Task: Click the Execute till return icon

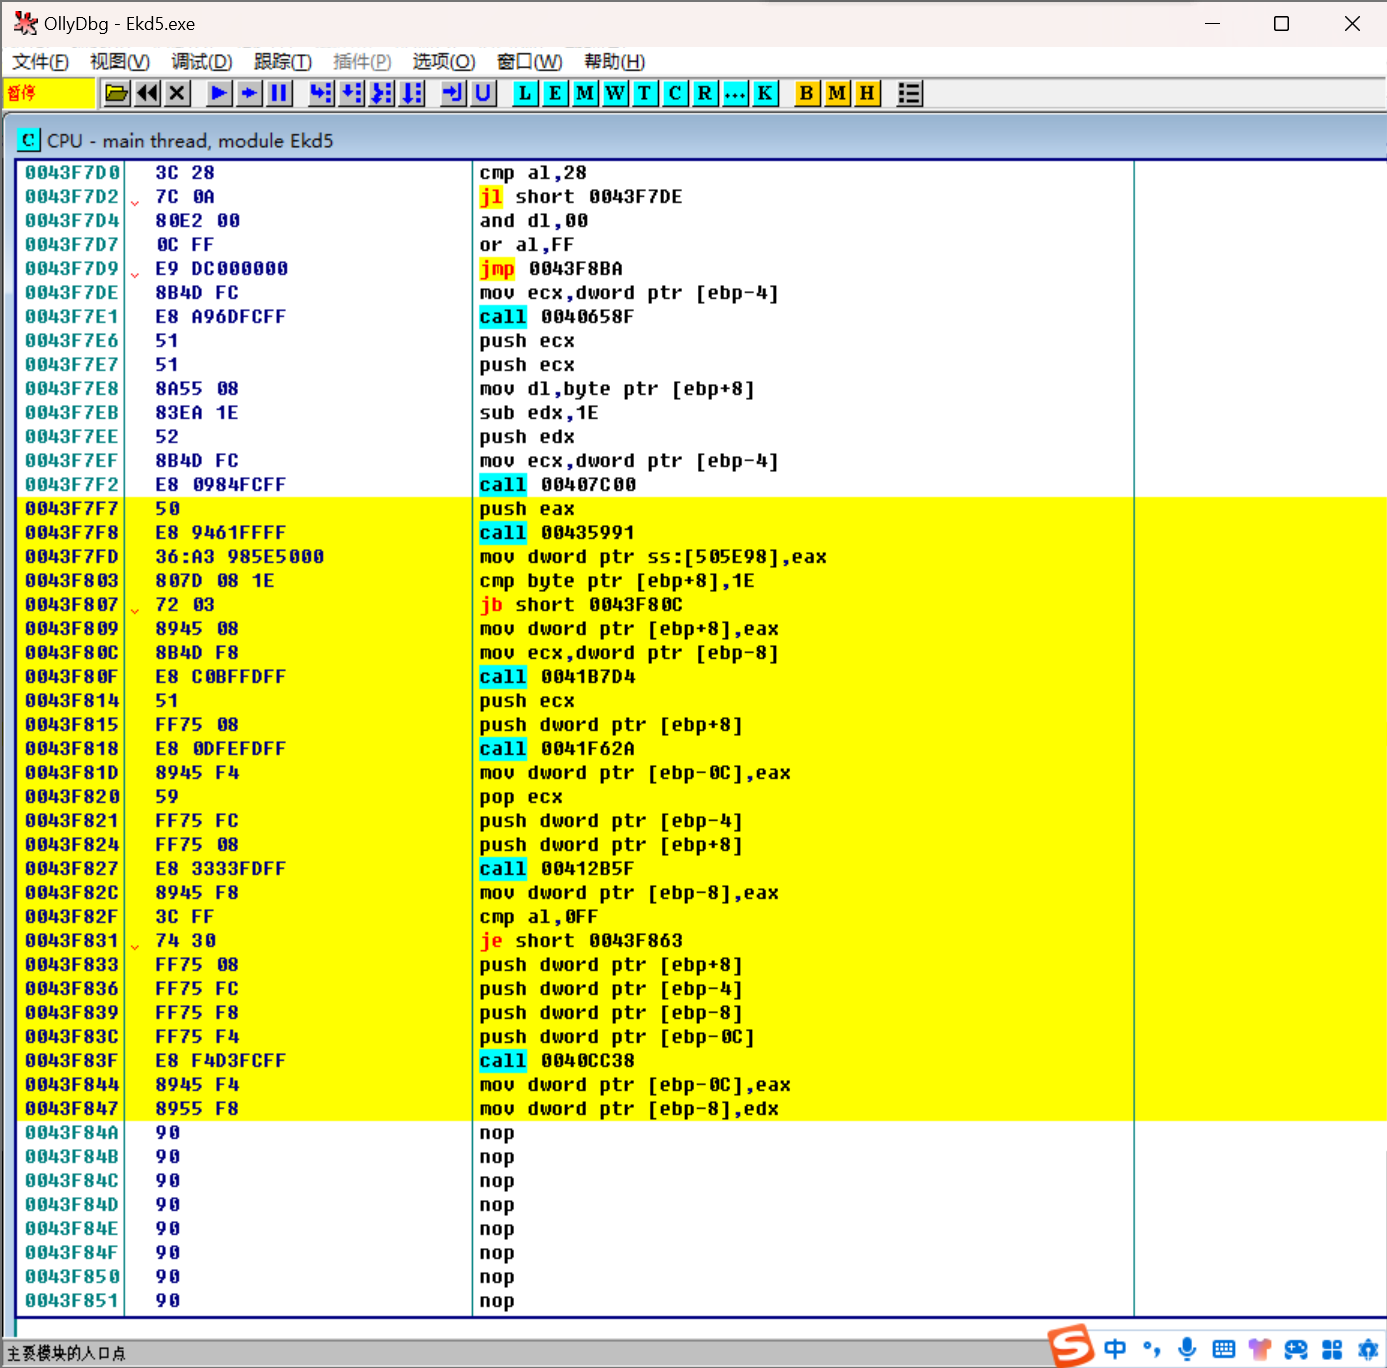Action: click(x=453, y=93)
